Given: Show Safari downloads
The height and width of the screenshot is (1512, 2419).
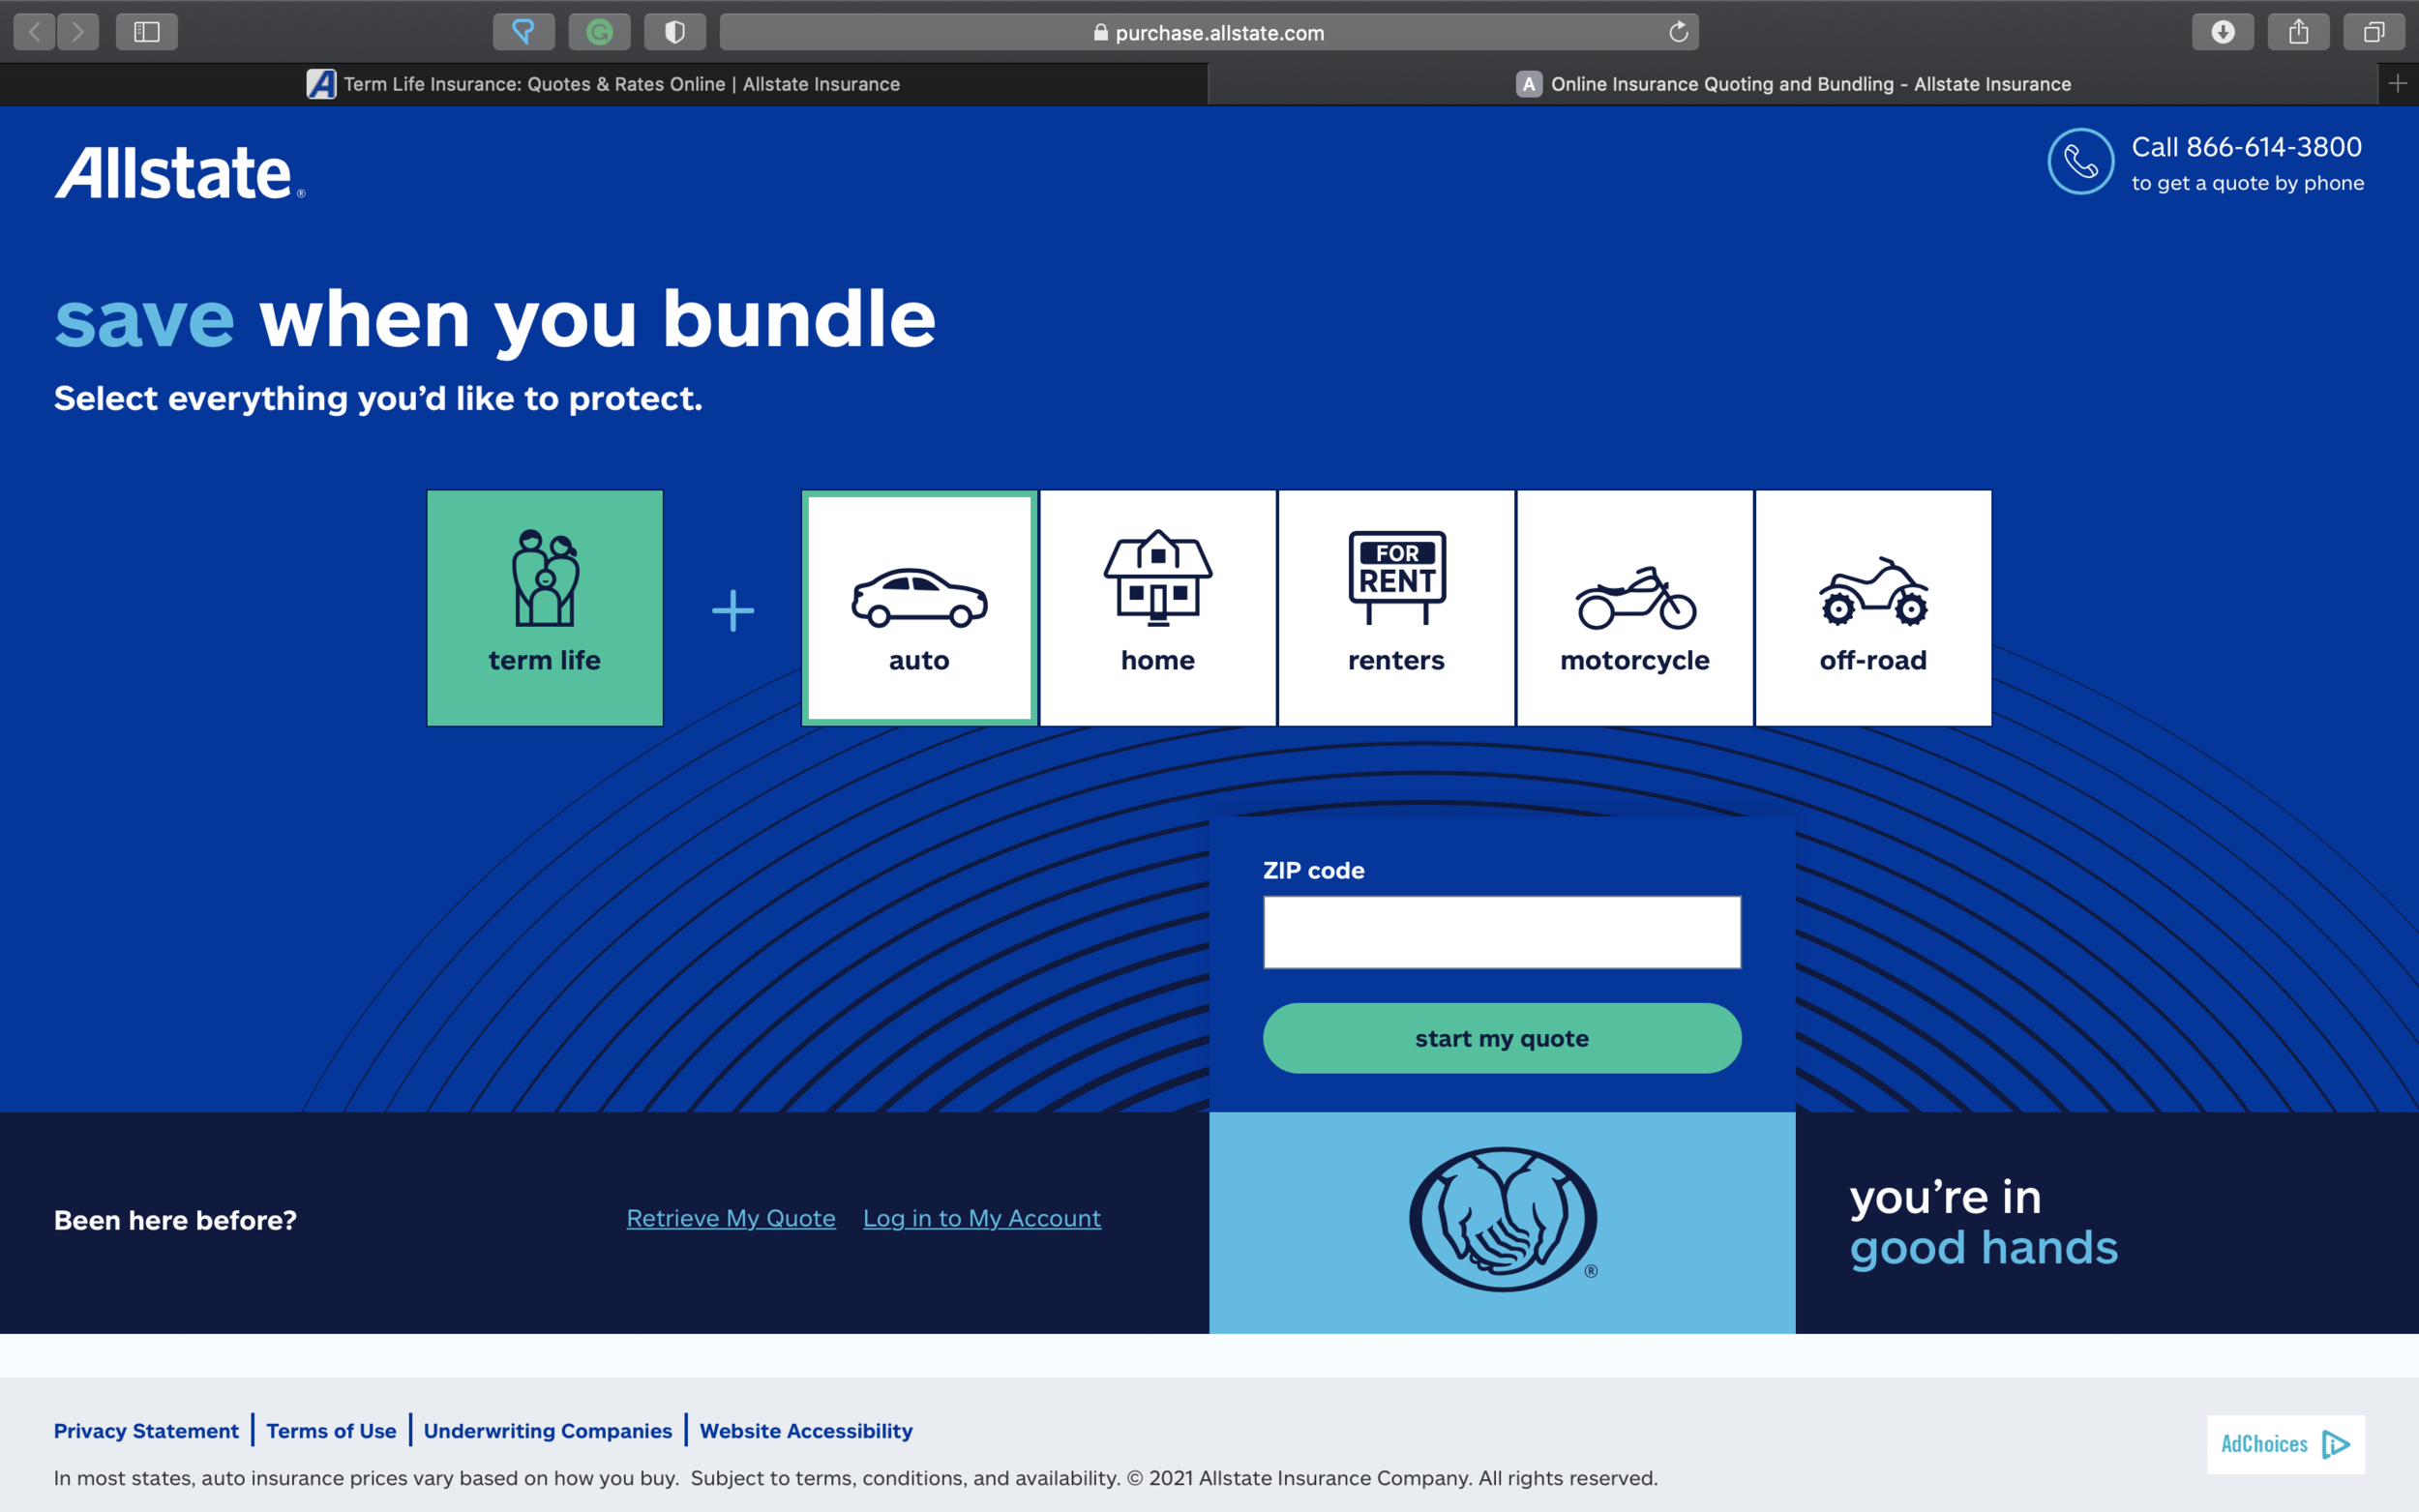Looking at the screenshot, I should point(2223,32).
